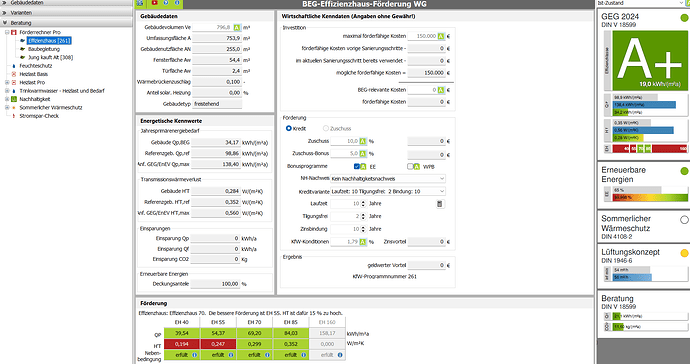This screenshot has height=364, width=690.
Task: Click the Nachhaltigkeit icon in the tree
Action: pos(14,99)
